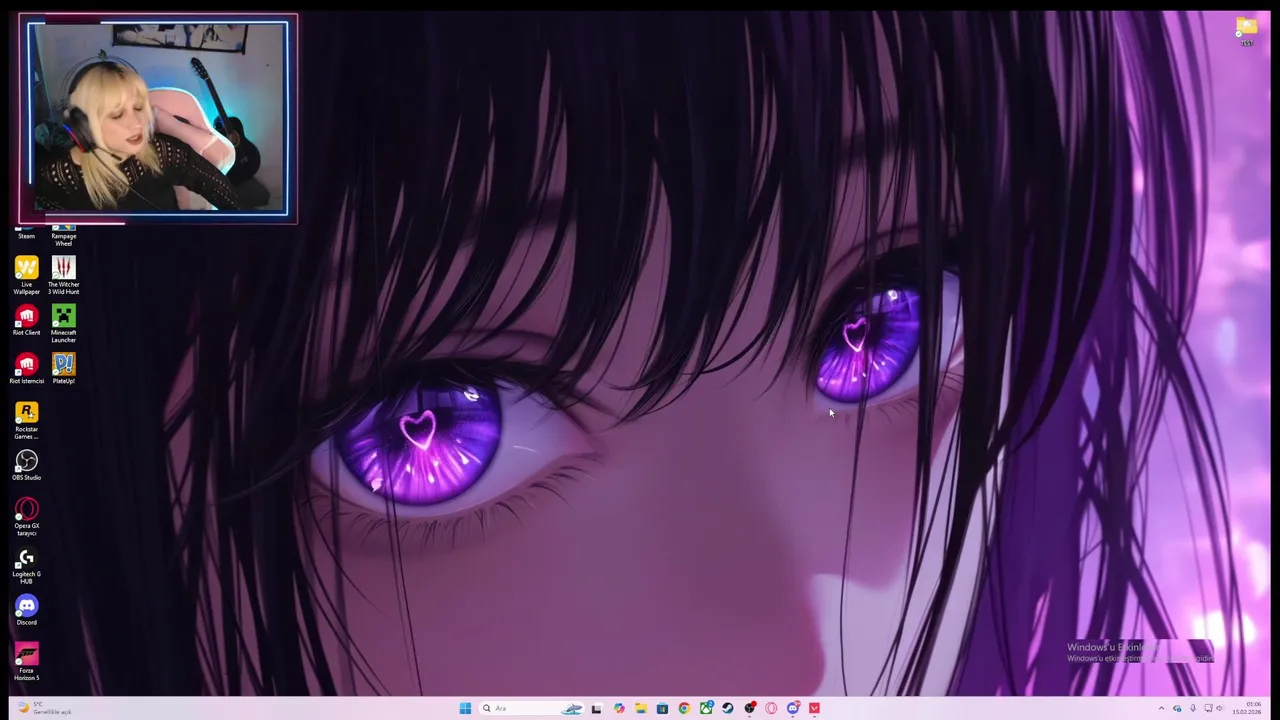Click the taskbar search box labeled Ara
The width and height of the screenshot is (1280, 720).
[531, 708]
